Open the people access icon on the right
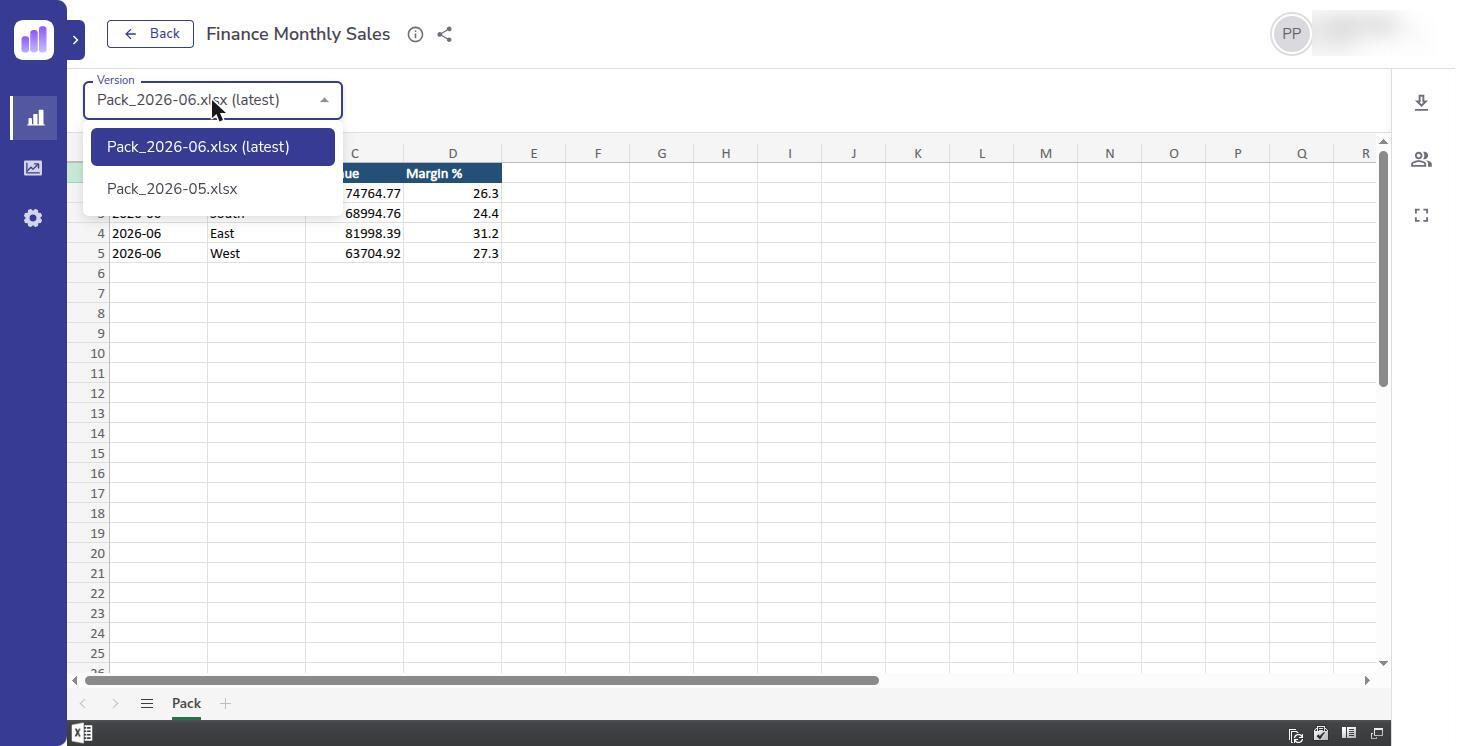The image size is (1470, 746). tap(1421, 159)
